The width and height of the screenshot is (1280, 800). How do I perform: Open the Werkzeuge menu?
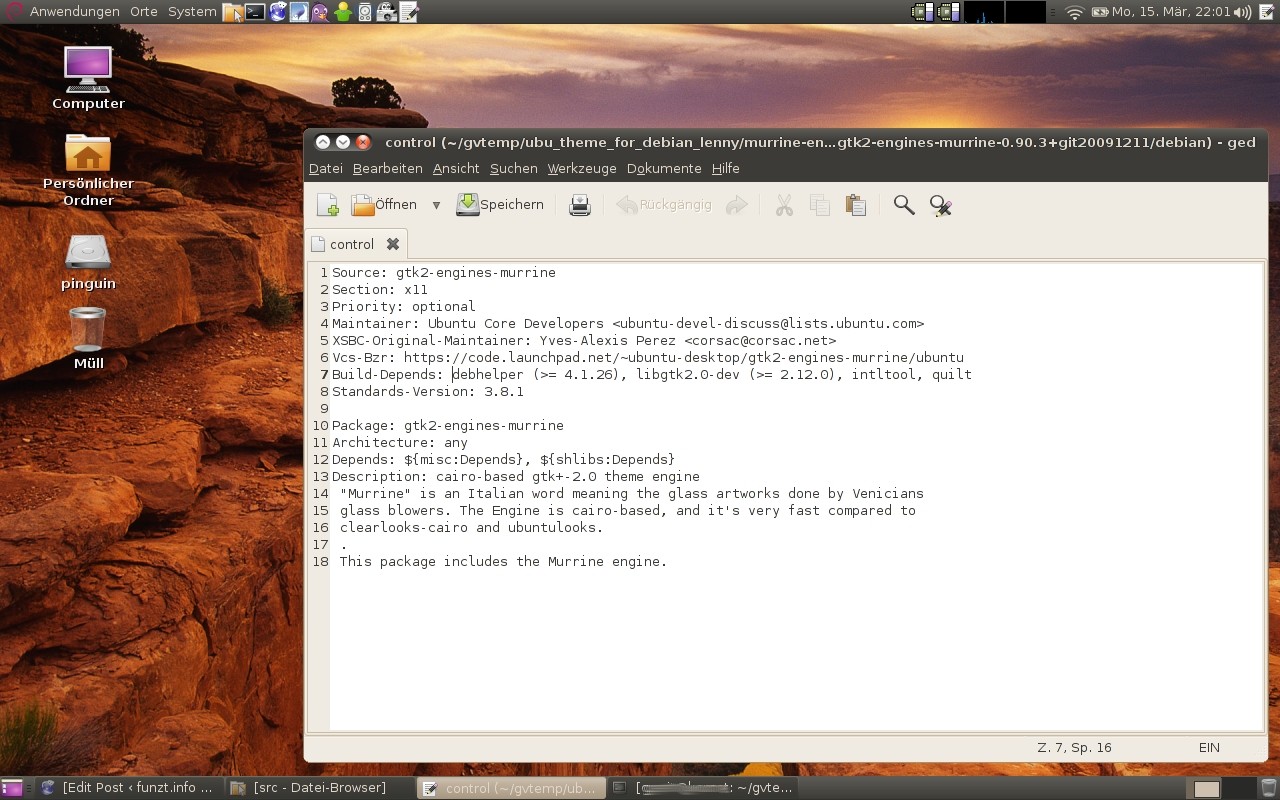582,168
